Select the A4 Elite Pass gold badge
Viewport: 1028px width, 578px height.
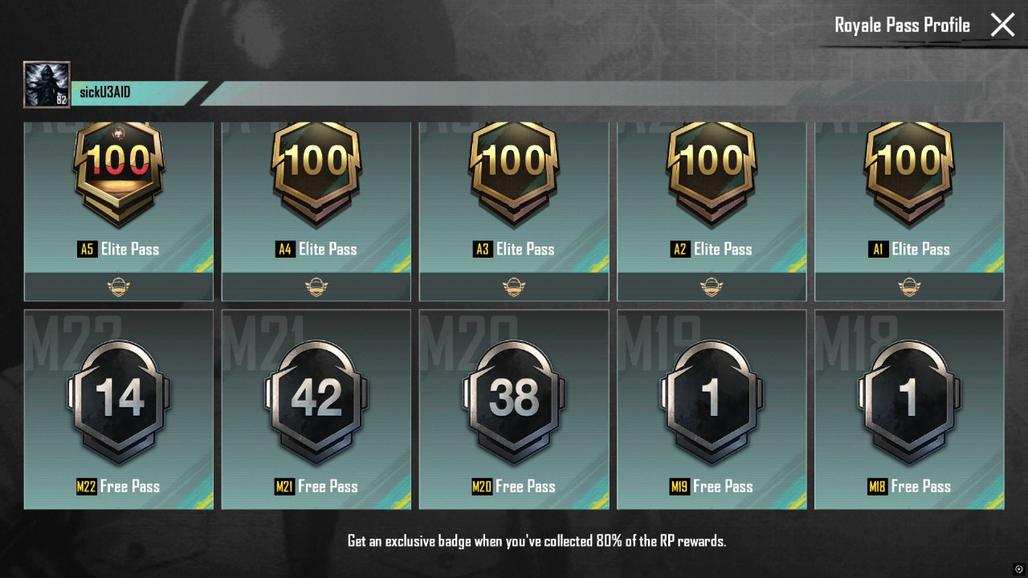[x=316, y=172]
